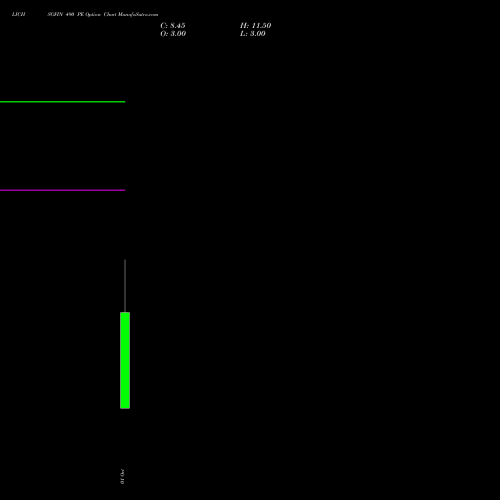Click the green horizontal indicator line
Viewport: 500px width, 500px height.
62,102
